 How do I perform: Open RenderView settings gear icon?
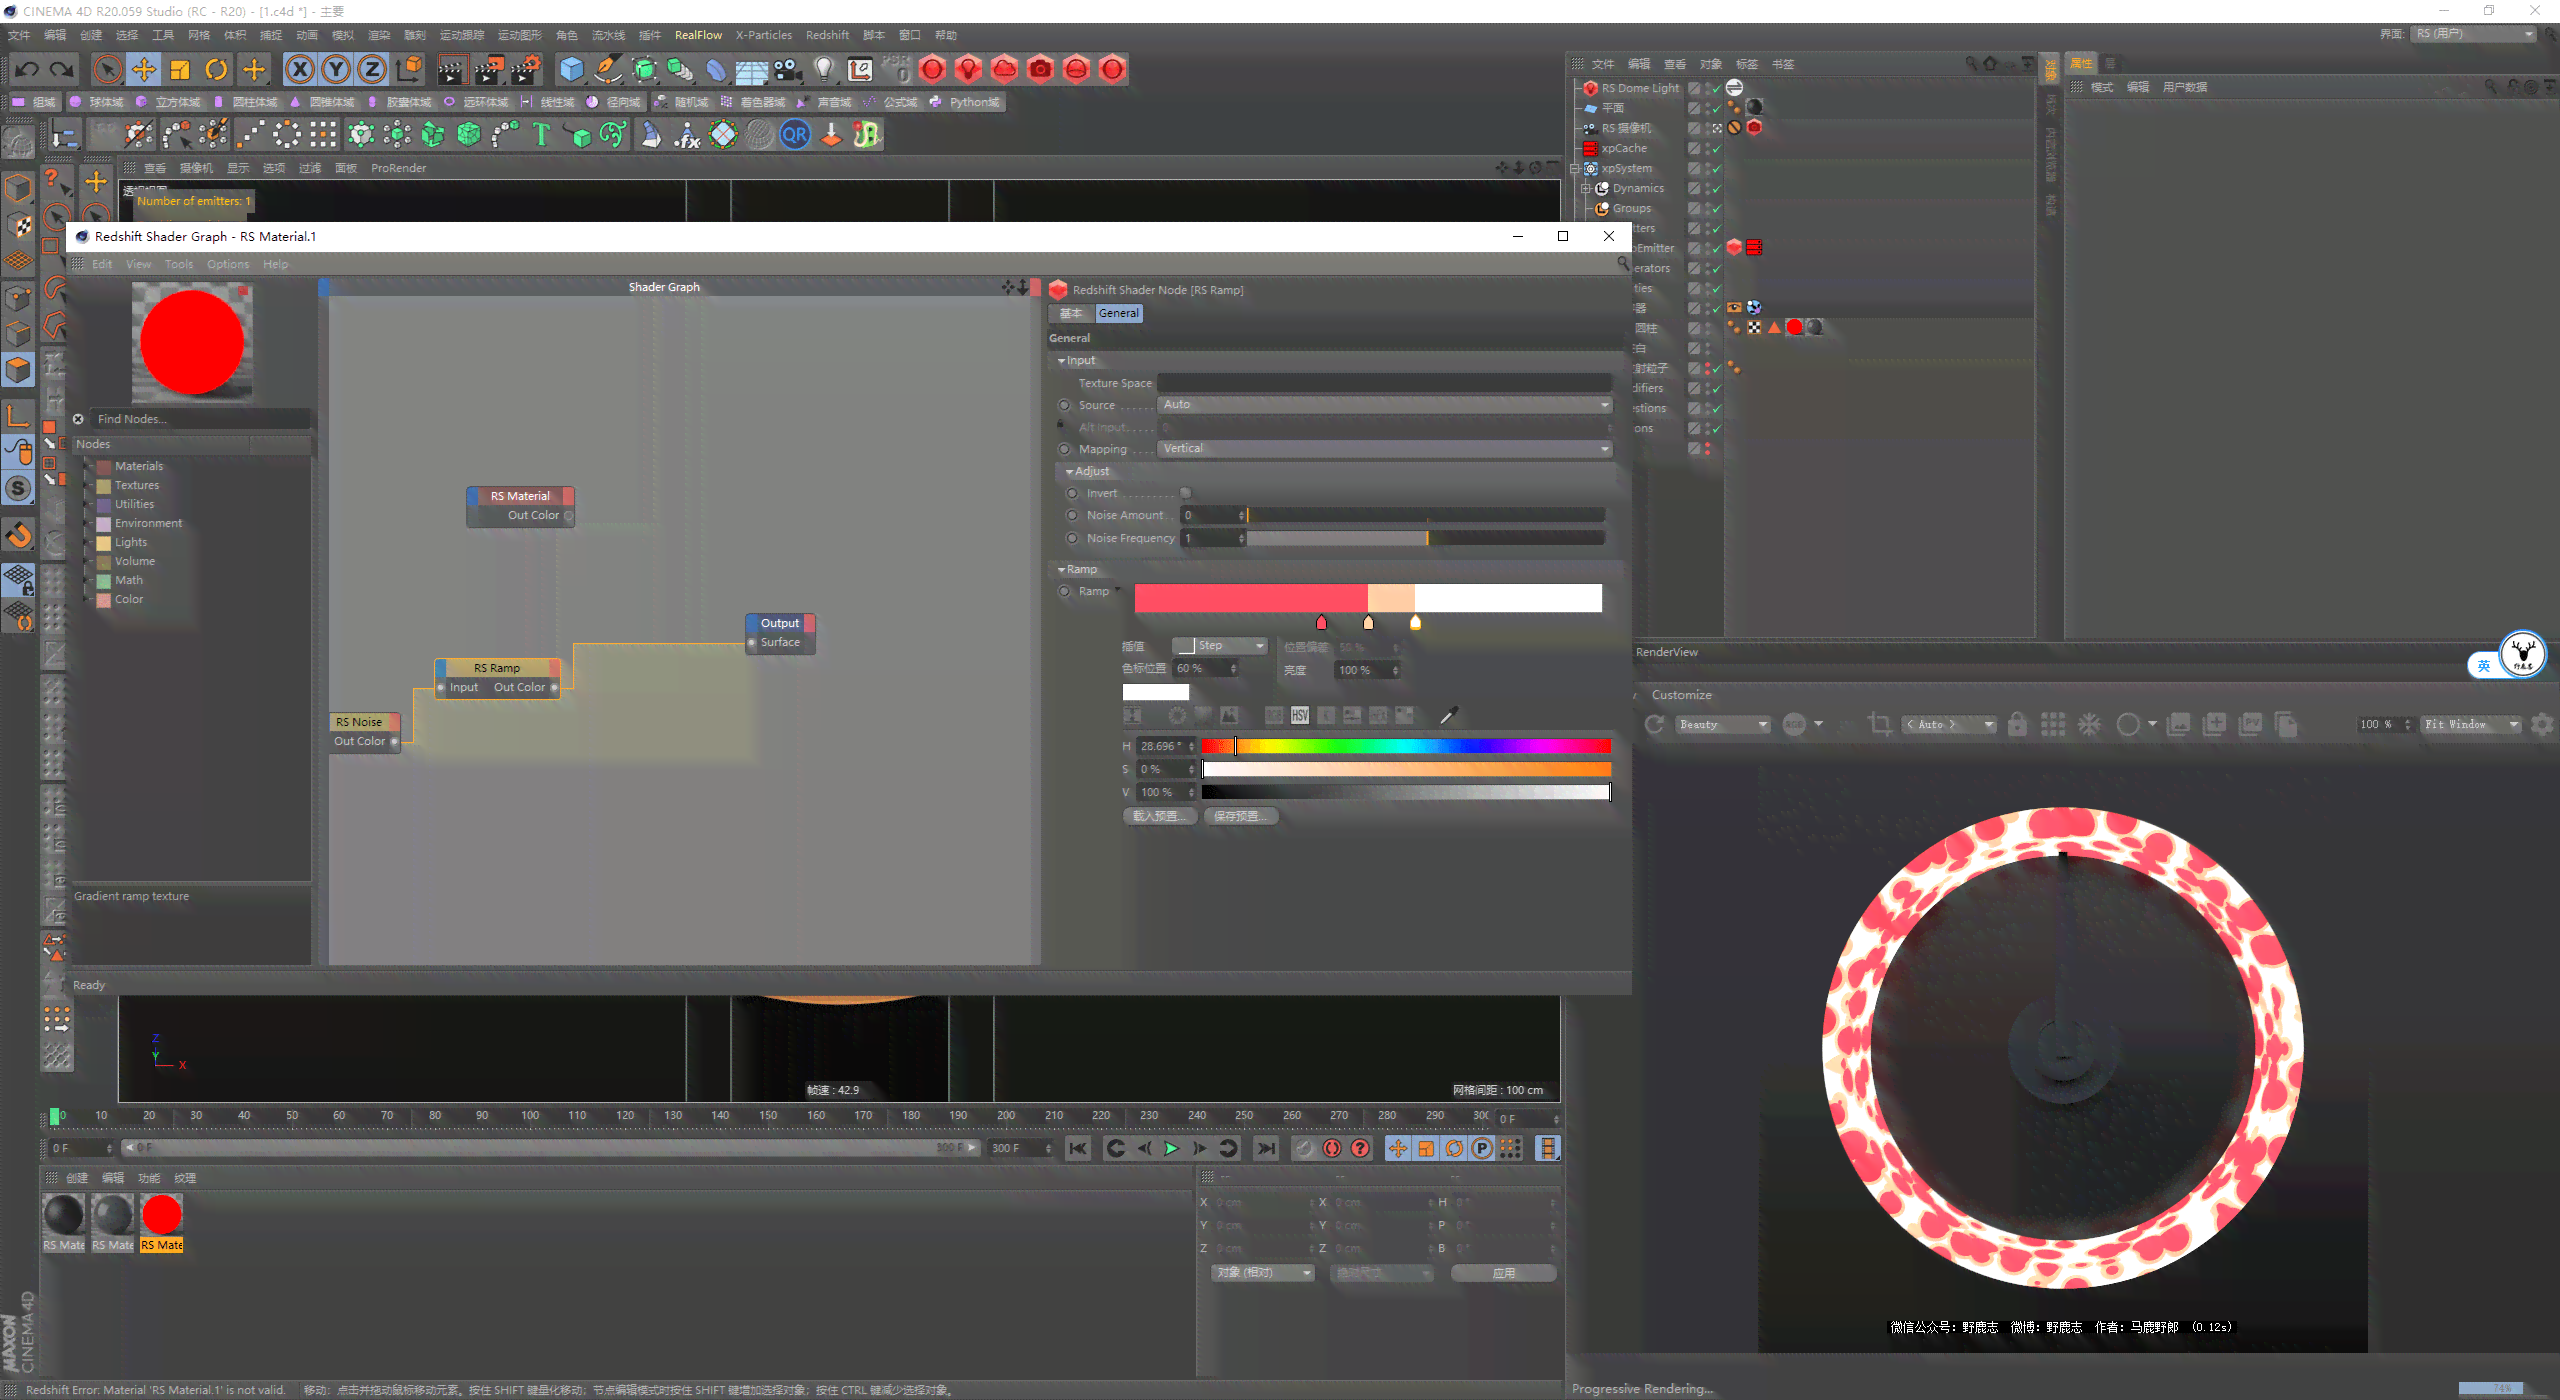2542,724
